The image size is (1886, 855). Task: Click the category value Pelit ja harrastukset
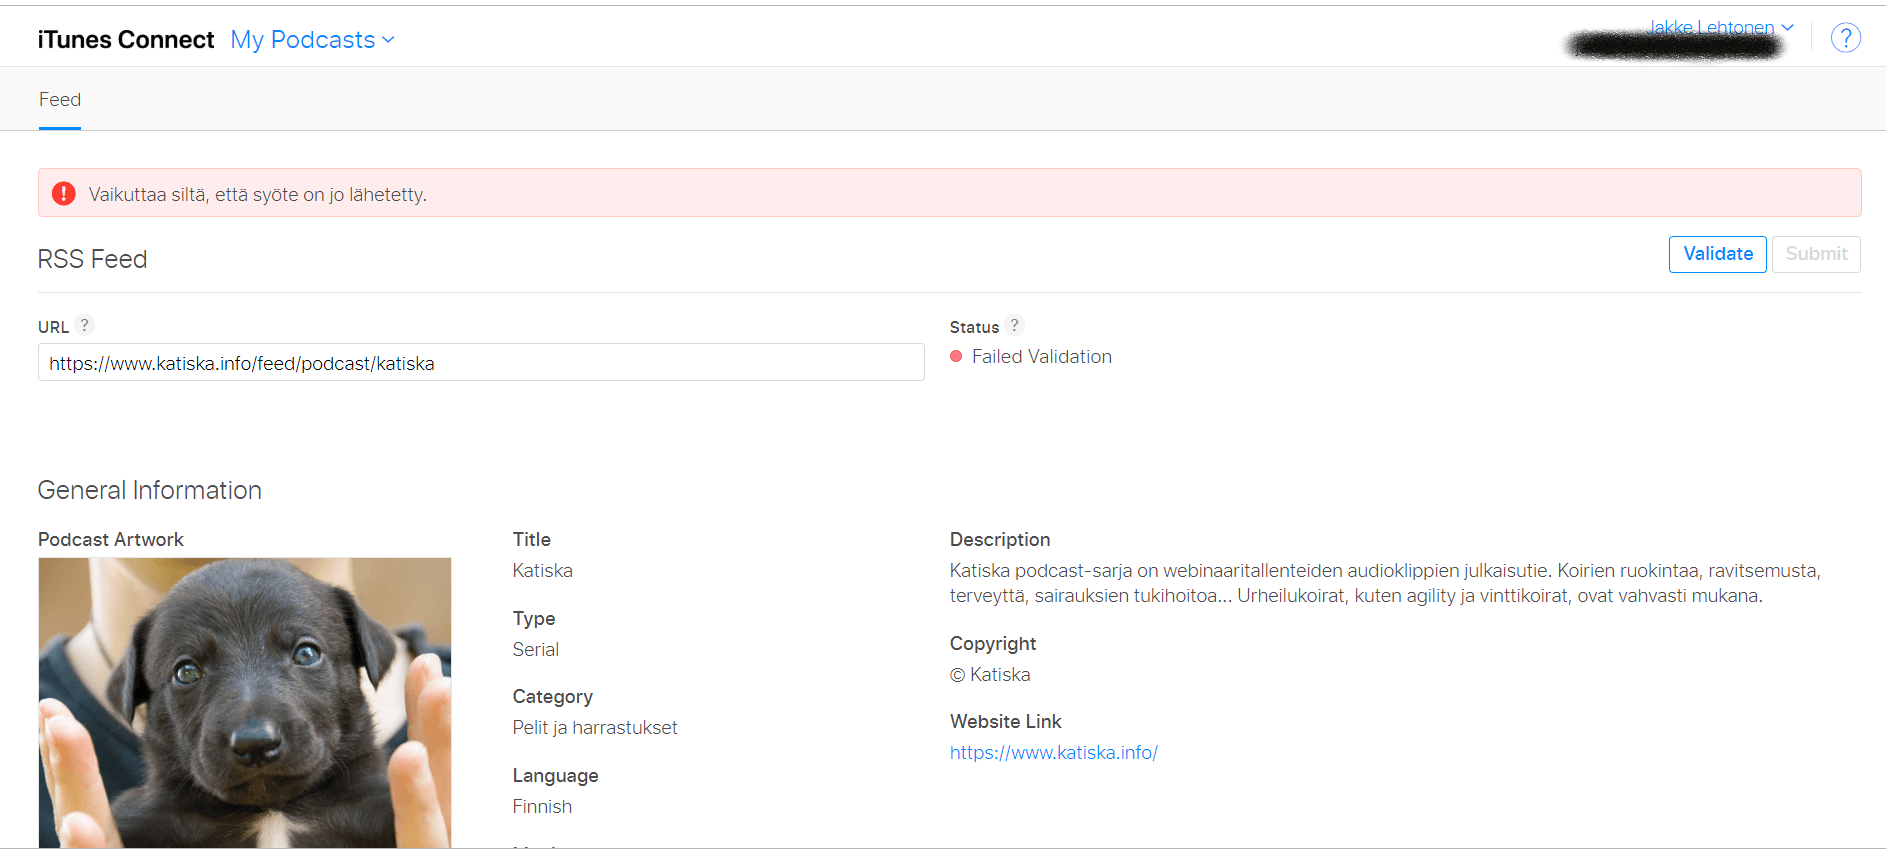tap(595, 728)
